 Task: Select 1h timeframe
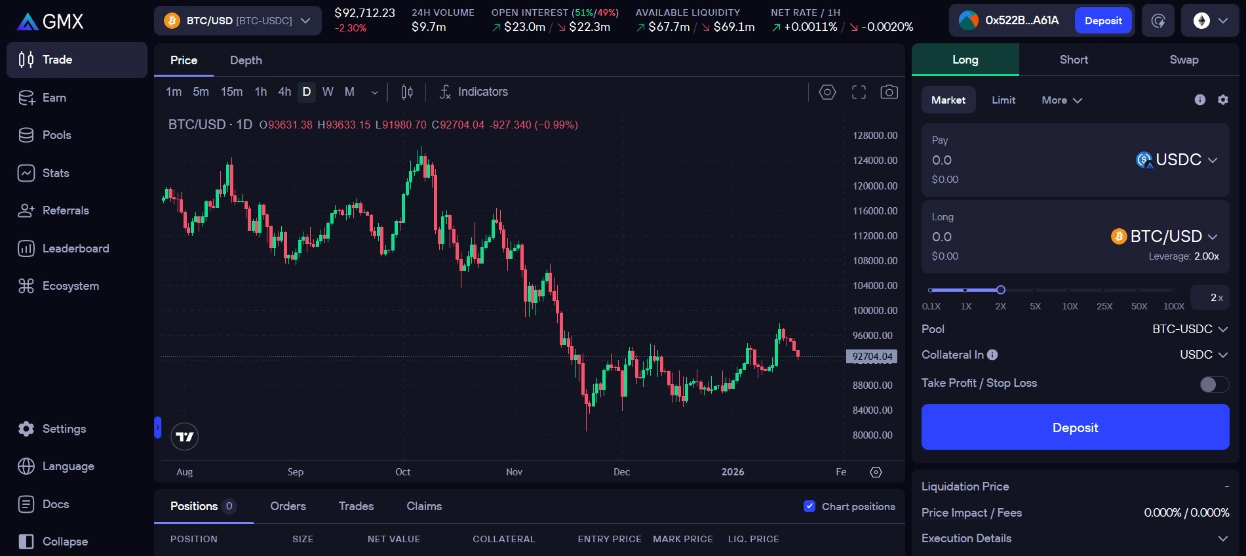(x=261, y=92)
